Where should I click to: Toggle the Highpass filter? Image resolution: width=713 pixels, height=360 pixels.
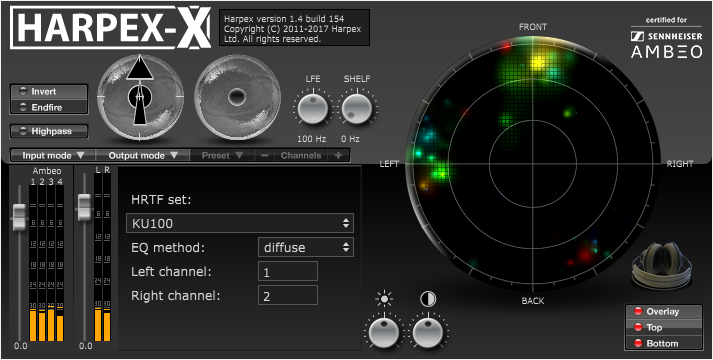(x=49, y=131)
